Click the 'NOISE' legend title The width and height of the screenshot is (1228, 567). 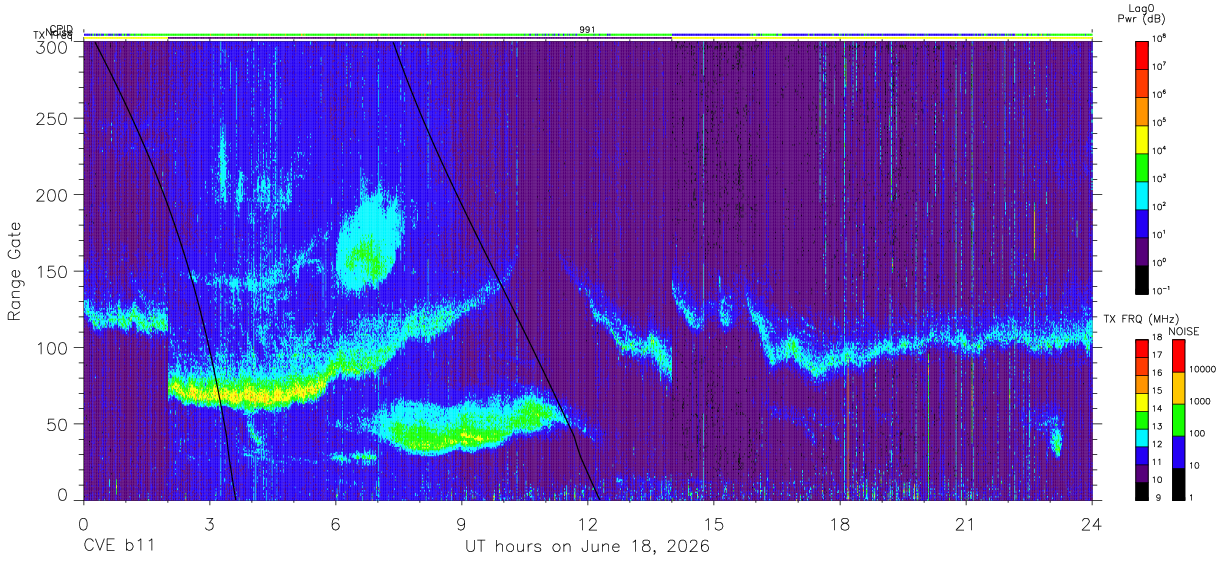tap(1185, 330)
